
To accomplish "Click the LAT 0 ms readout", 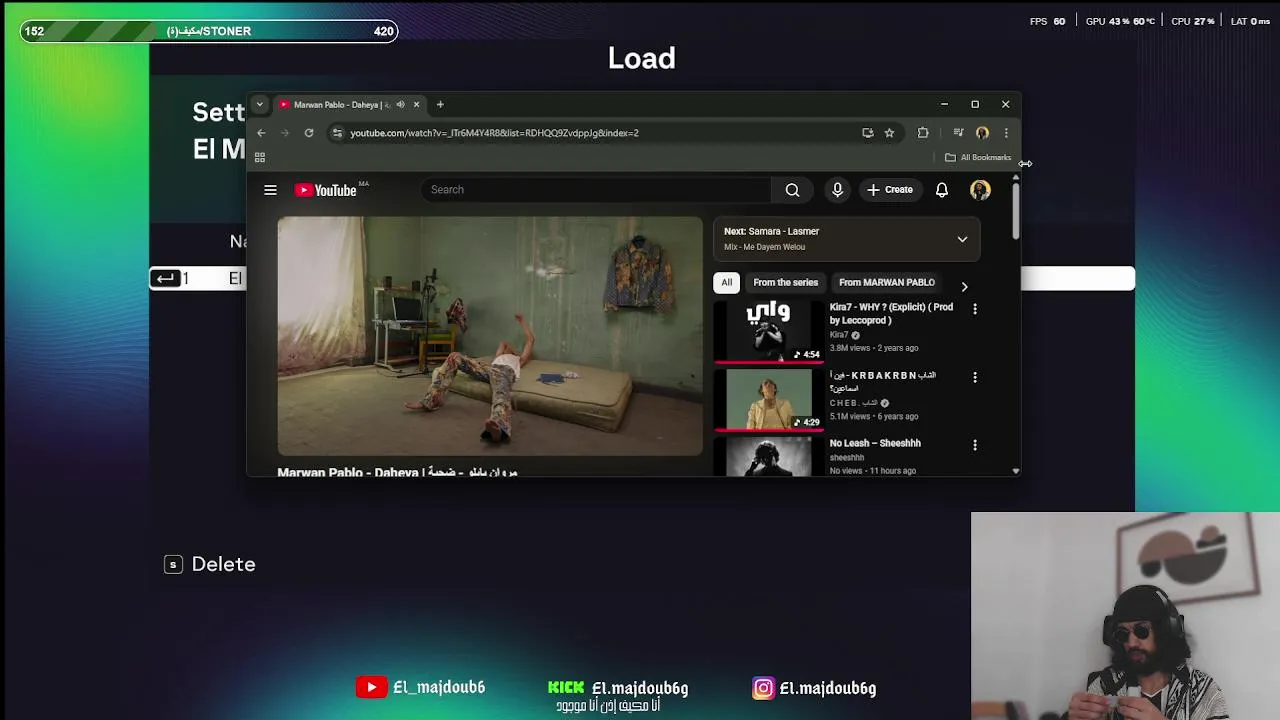I will click(1250, 21).
